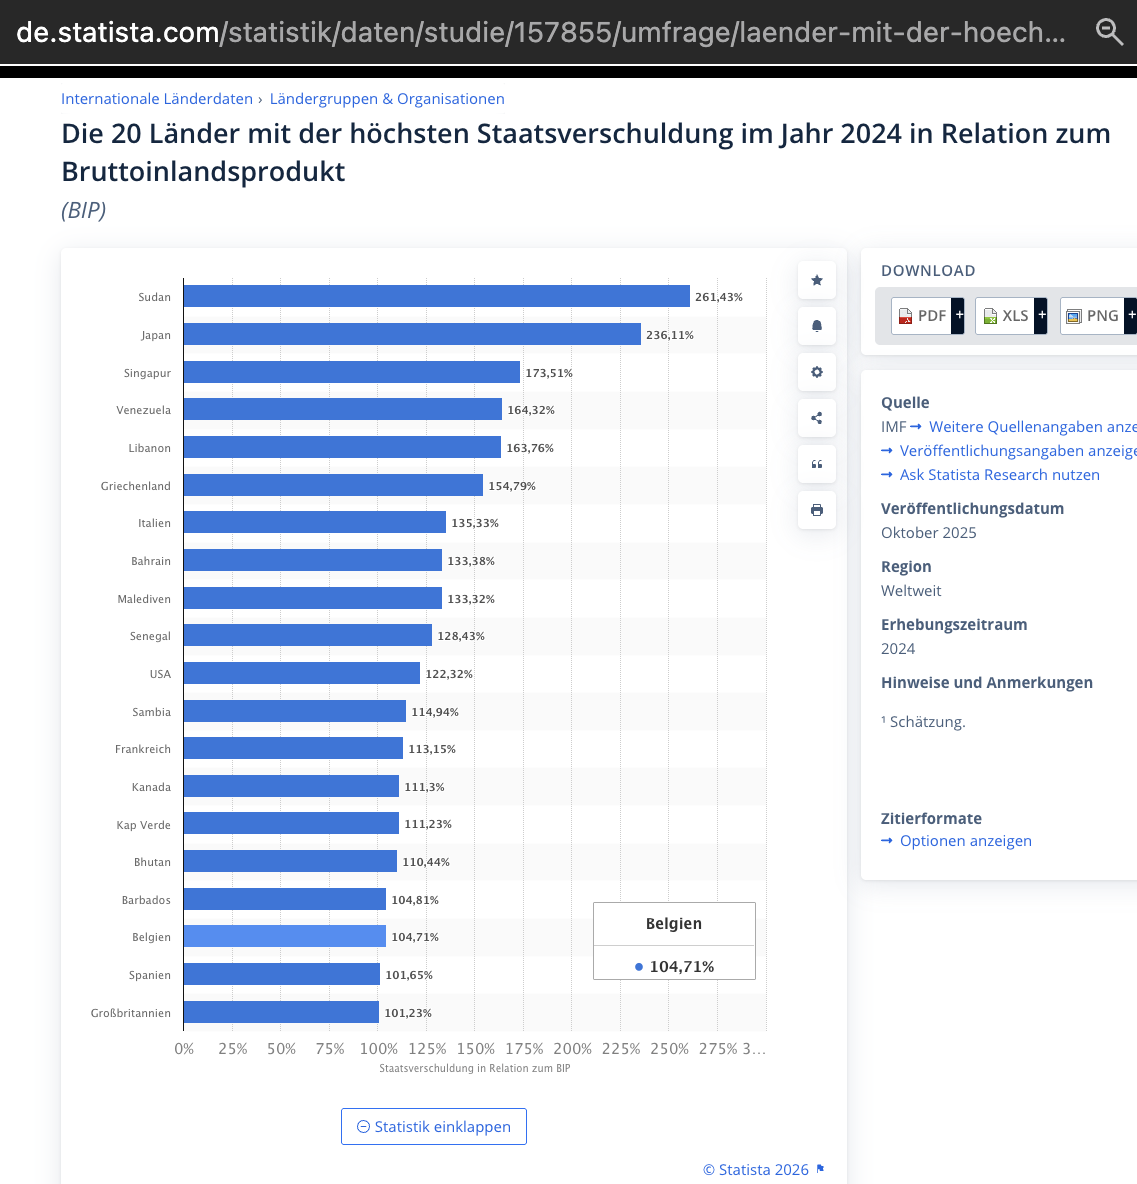The height and width of the screenshot is (1184, 1137).
Task: Click the Japan bar in chart
Action: coord(411,335)
